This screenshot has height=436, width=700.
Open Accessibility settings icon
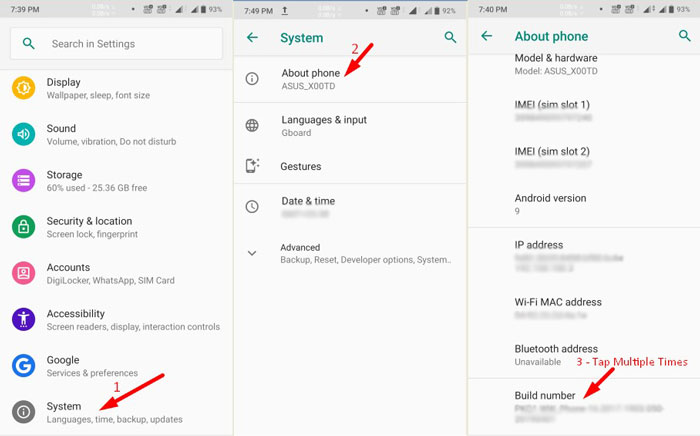[x=23, y=320]
